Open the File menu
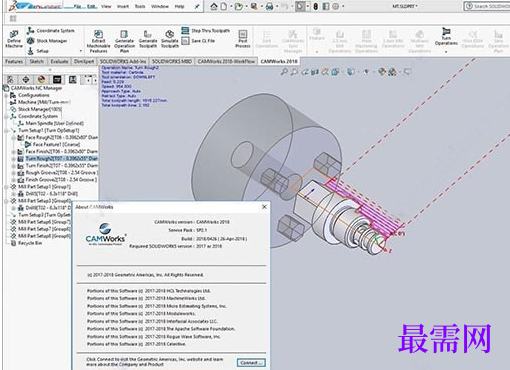510x370 pixels. pos(77,6)
